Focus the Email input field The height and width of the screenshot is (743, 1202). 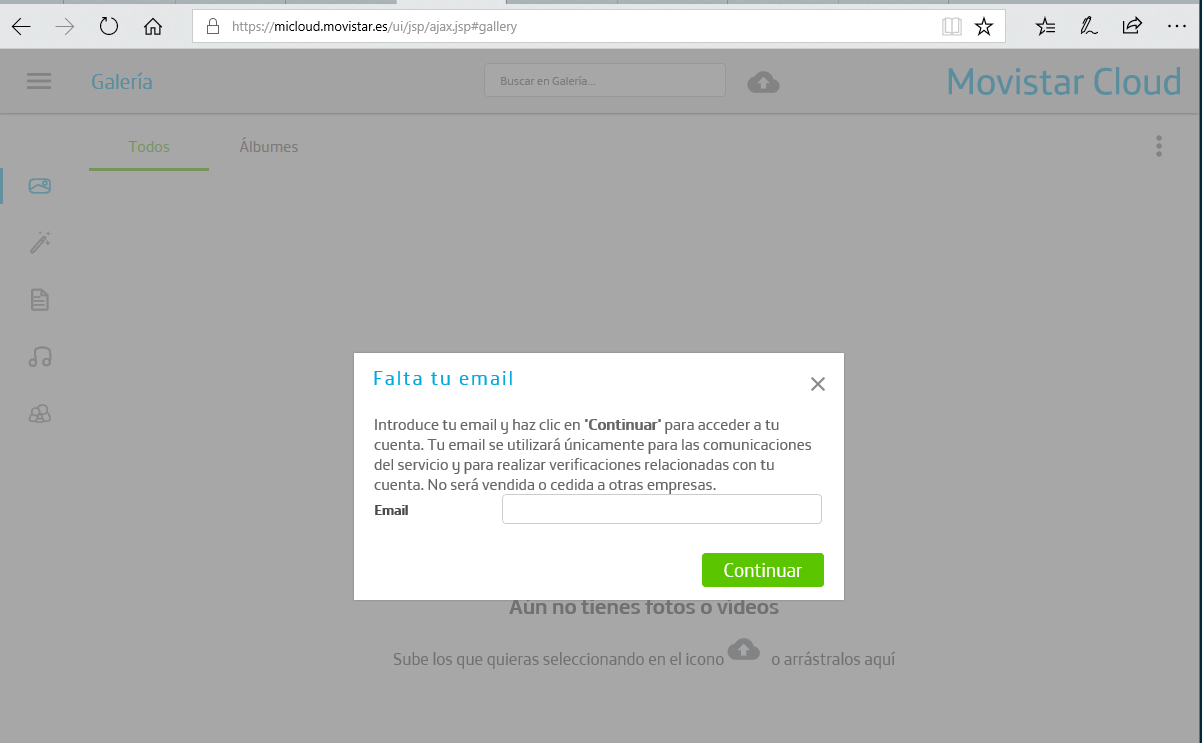point(661,510)
